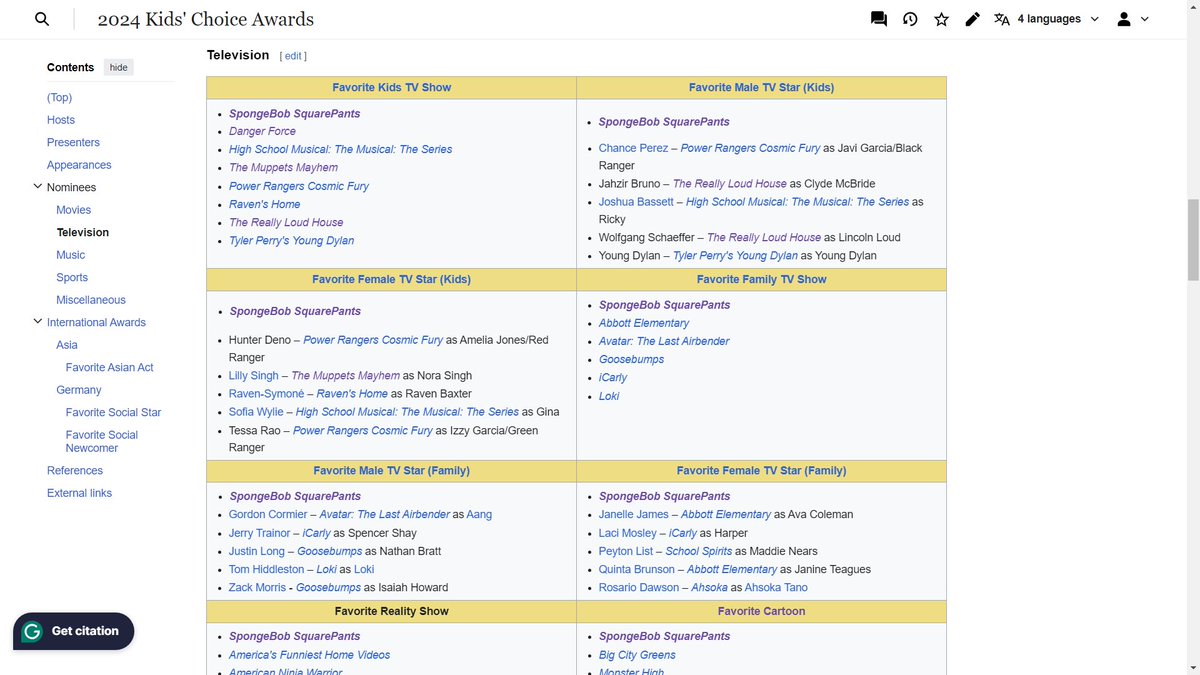Viewport: 1200px width, 675px height.
Task: Edit the page with pencil icon
Action: (972, 19)
